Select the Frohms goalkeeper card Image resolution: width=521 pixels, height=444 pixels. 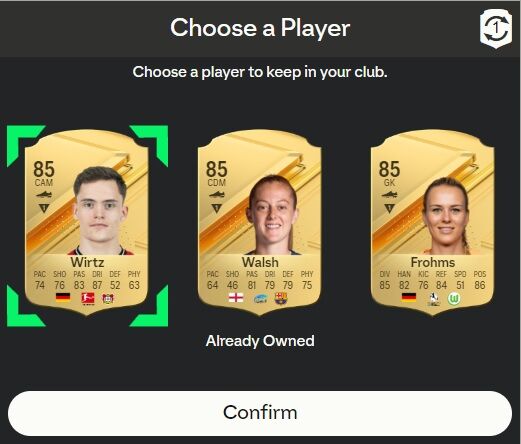pos(433,222)
